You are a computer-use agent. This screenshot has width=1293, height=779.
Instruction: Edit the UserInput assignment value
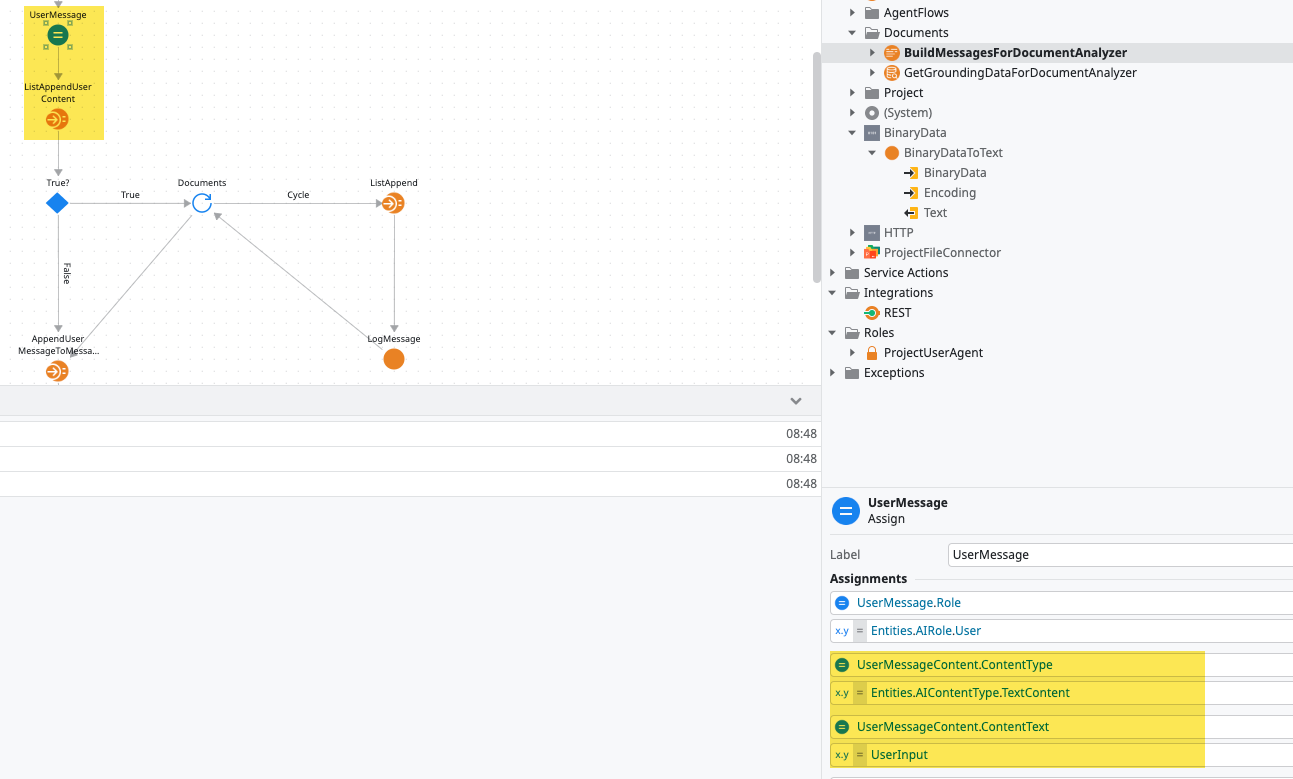click(1030, 755)
